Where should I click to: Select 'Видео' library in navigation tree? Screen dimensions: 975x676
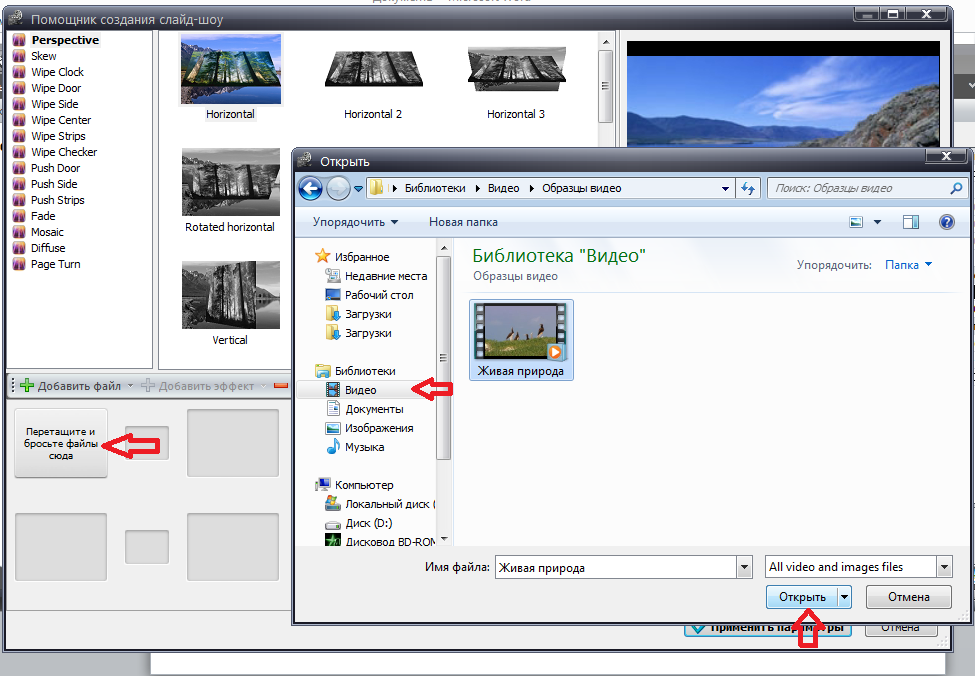[x=360, y=390]
